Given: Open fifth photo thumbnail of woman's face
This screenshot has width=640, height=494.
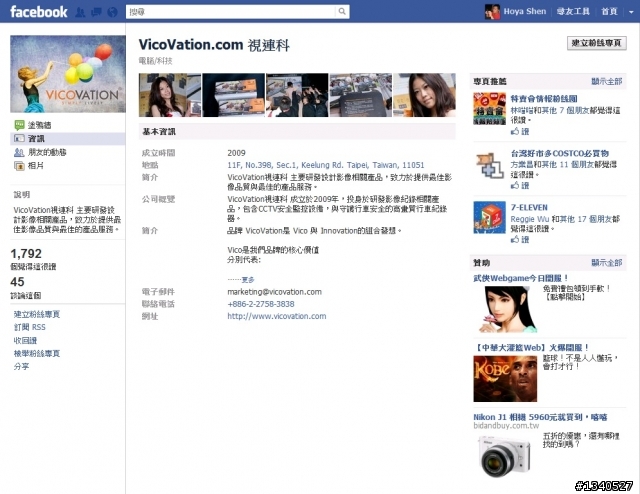Looking at the screenshot, I should (424, 95).
